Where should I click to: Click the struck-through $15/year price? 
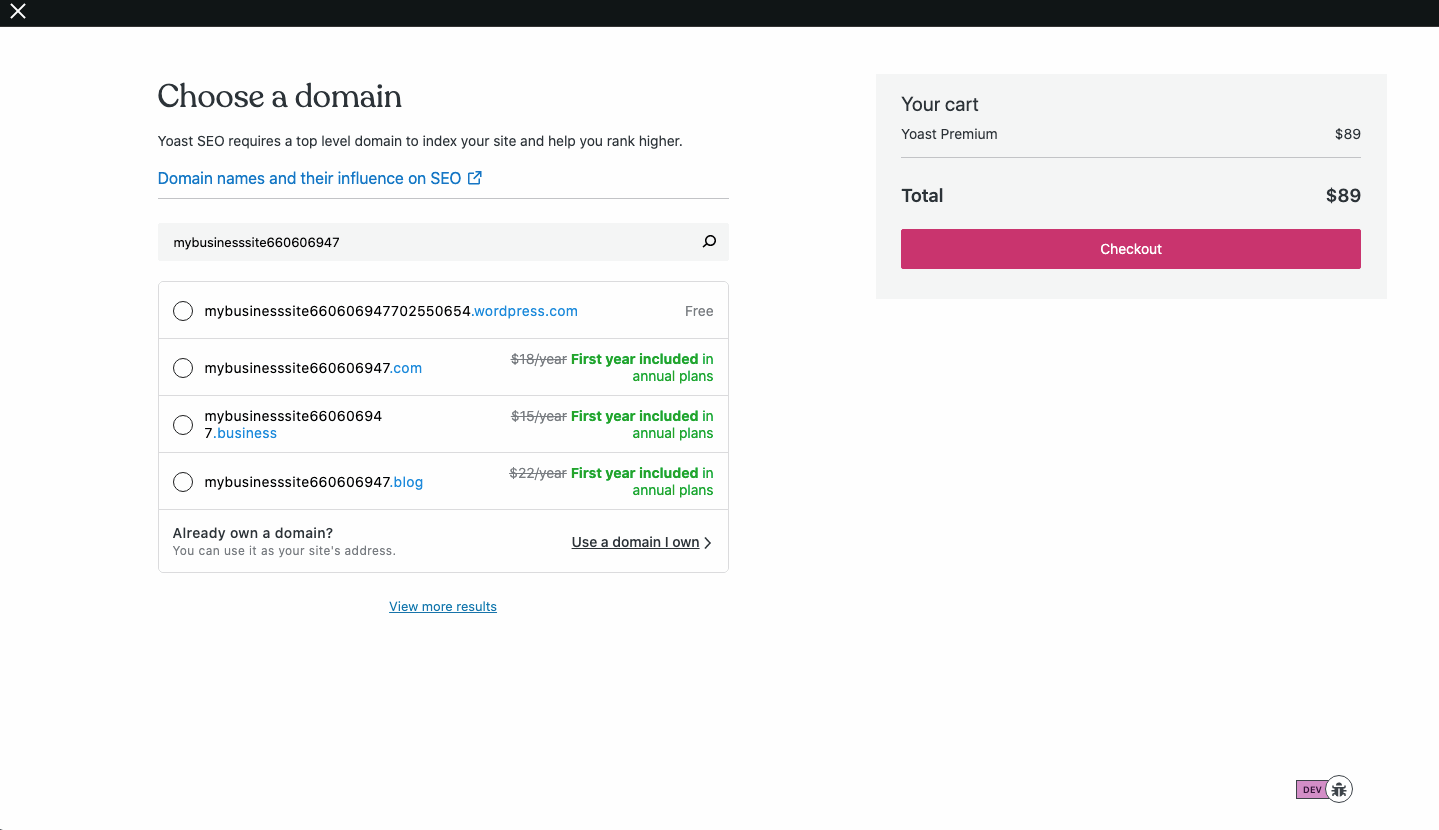point(539,416)
